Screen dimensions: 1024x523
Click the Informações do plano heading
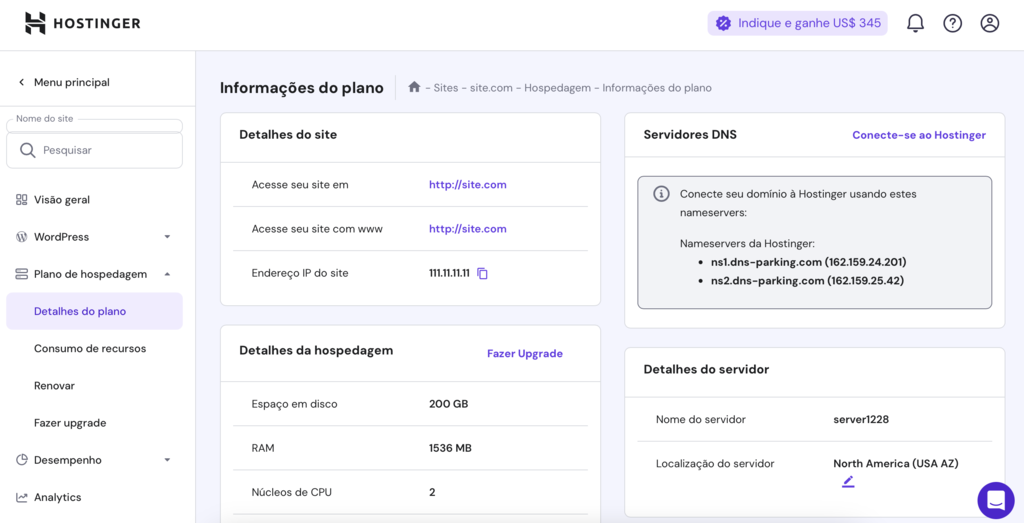coord(302,87)
